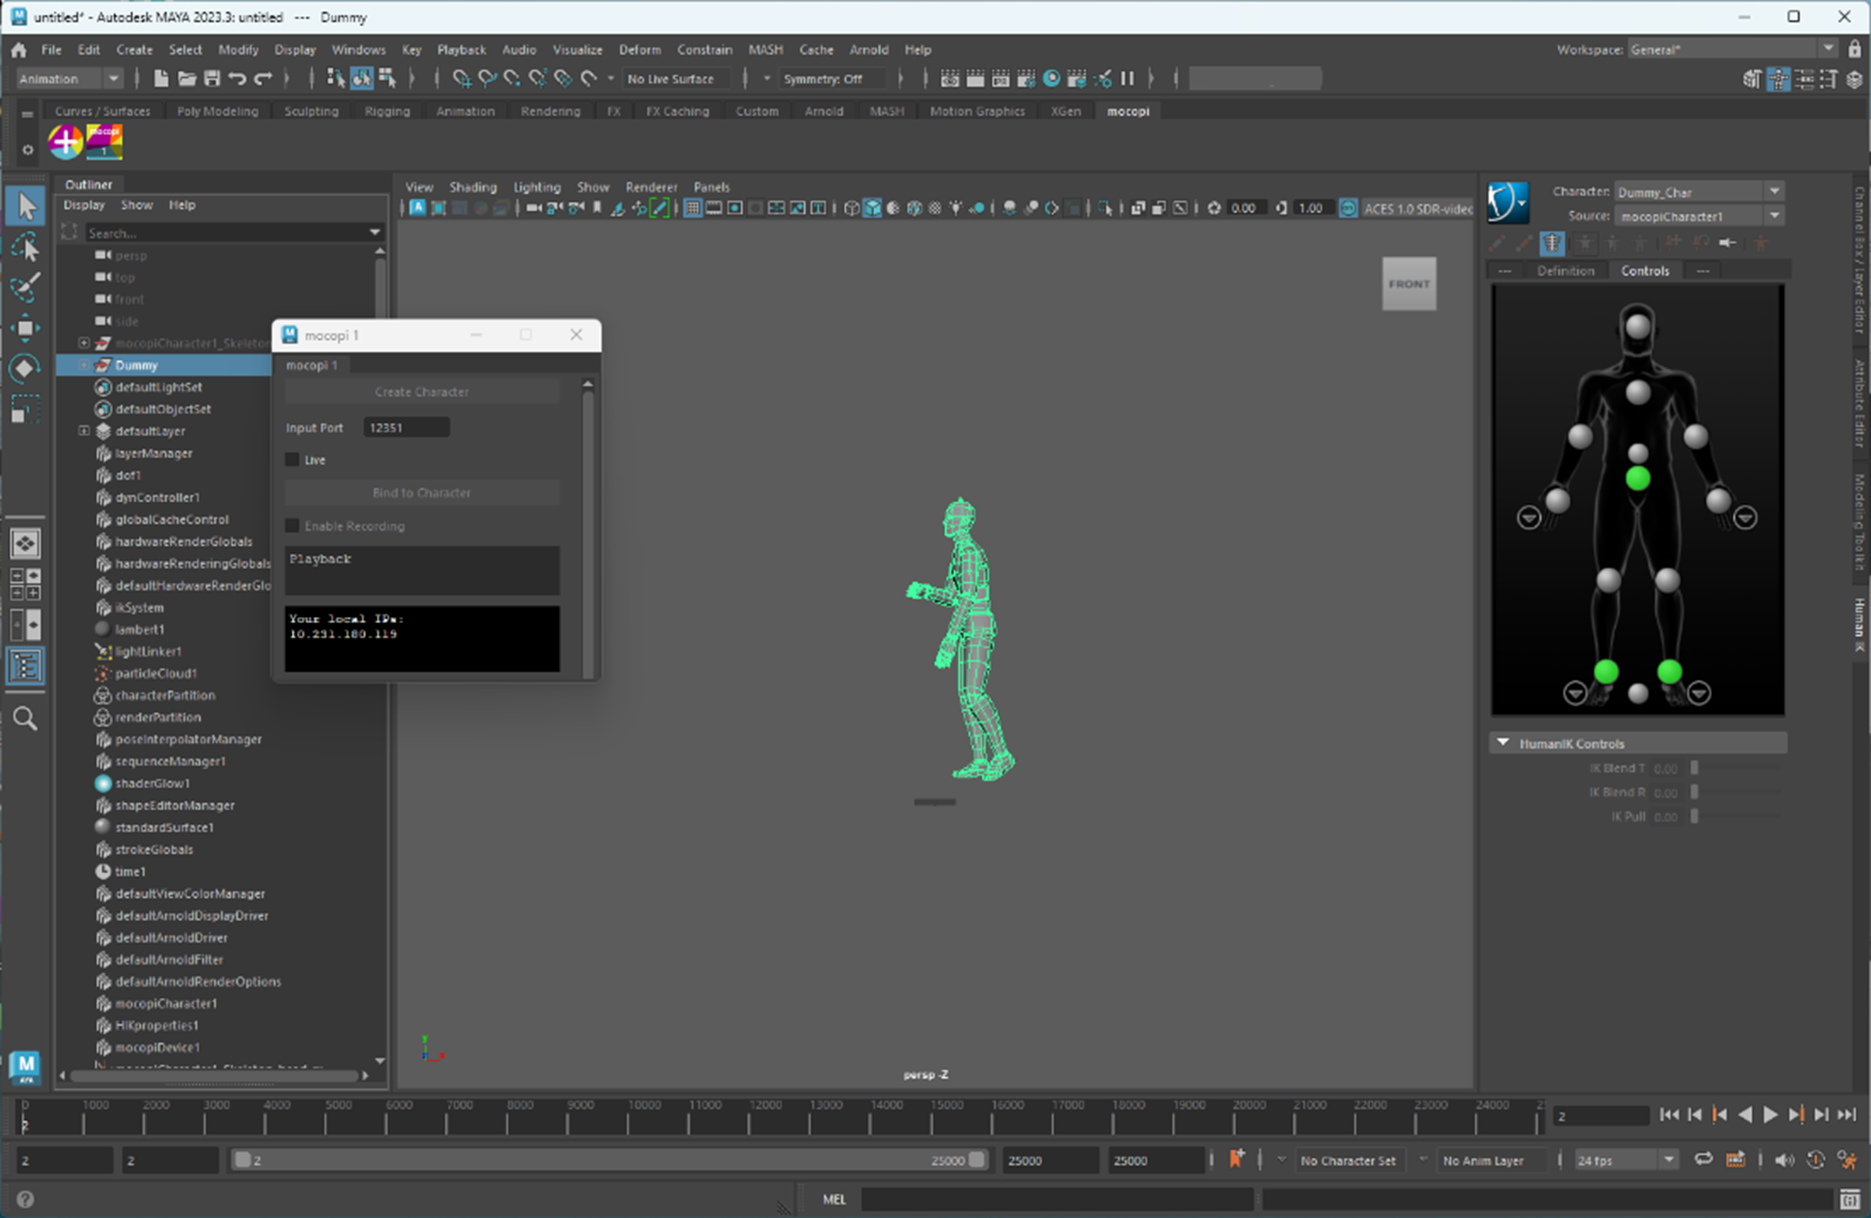The width and height of the screenshot is (1871, 1218).
Task: Click the save scene icon
Action: pos(211,79)
